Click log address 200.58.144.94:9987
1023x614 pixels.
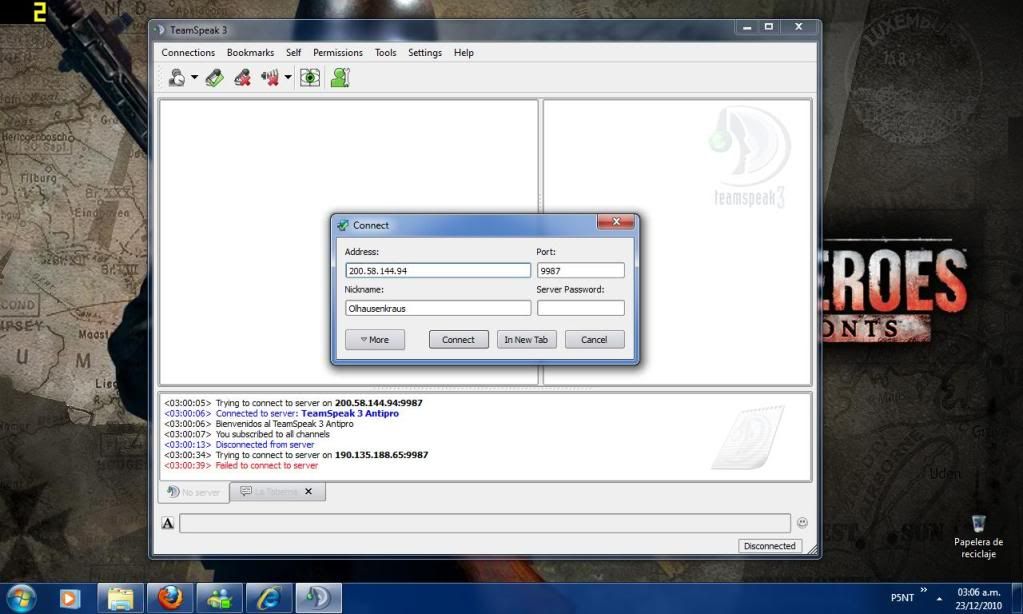pos(378,403)
